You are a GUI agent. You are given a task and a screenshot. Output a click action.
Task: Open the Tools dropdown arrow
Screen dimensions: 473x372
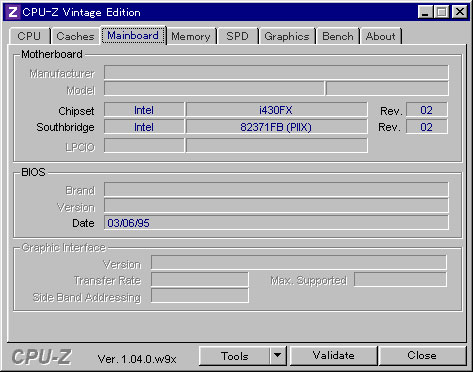pyautogui.click(x=278, y=356)
